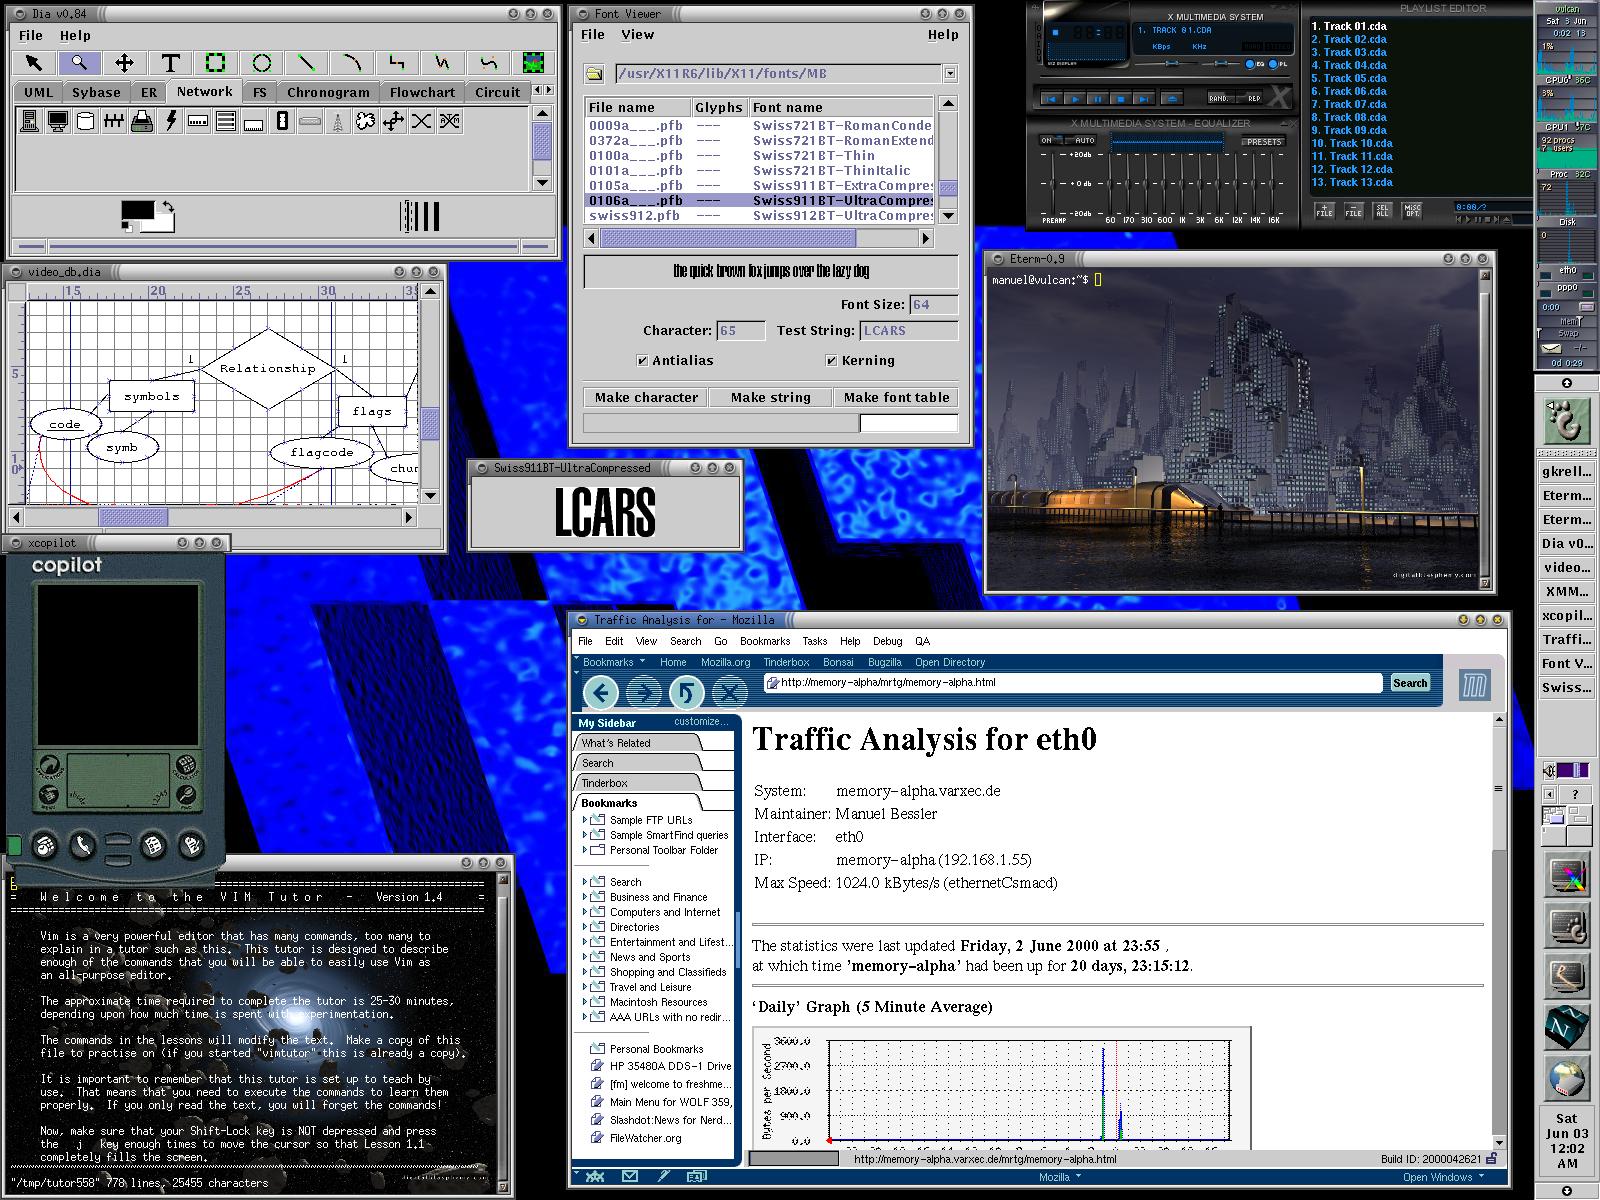The width and height of the screenshot is (1600, 1200).
Task: Open the Bugzilla link in toolbar
Action: 884,662
